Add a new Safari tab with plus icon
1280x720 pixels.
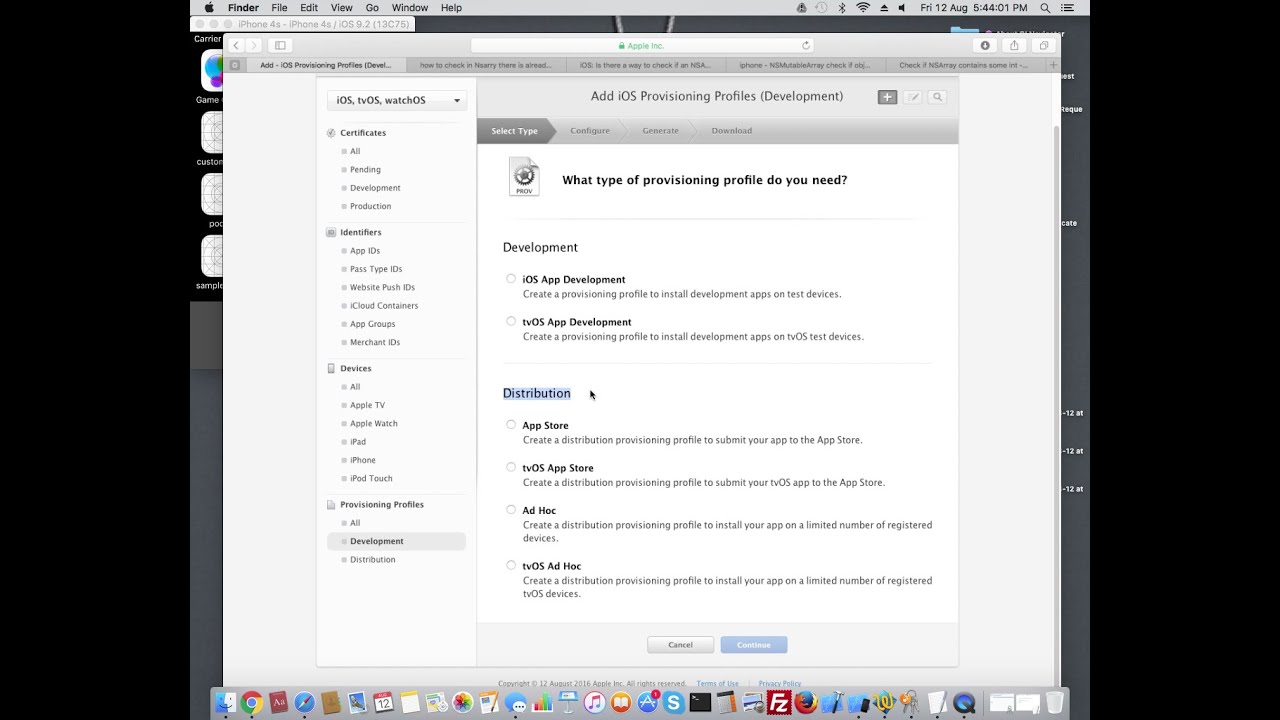tap(1052, 65)
